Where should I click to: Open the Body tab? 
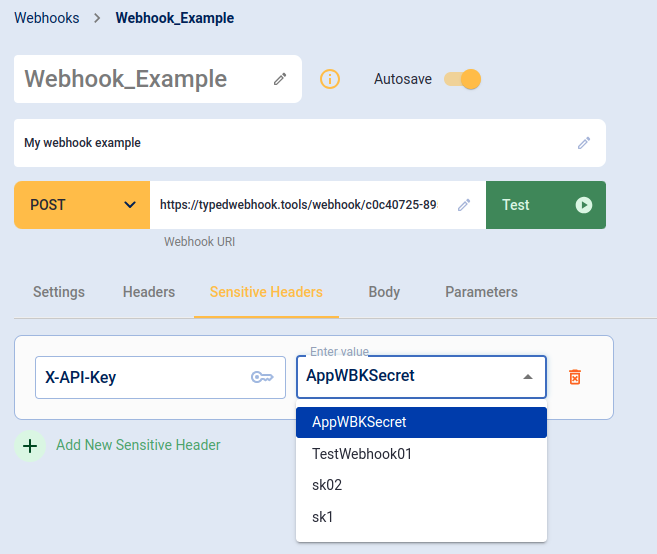pyautogui.click(x=384, y=292)
